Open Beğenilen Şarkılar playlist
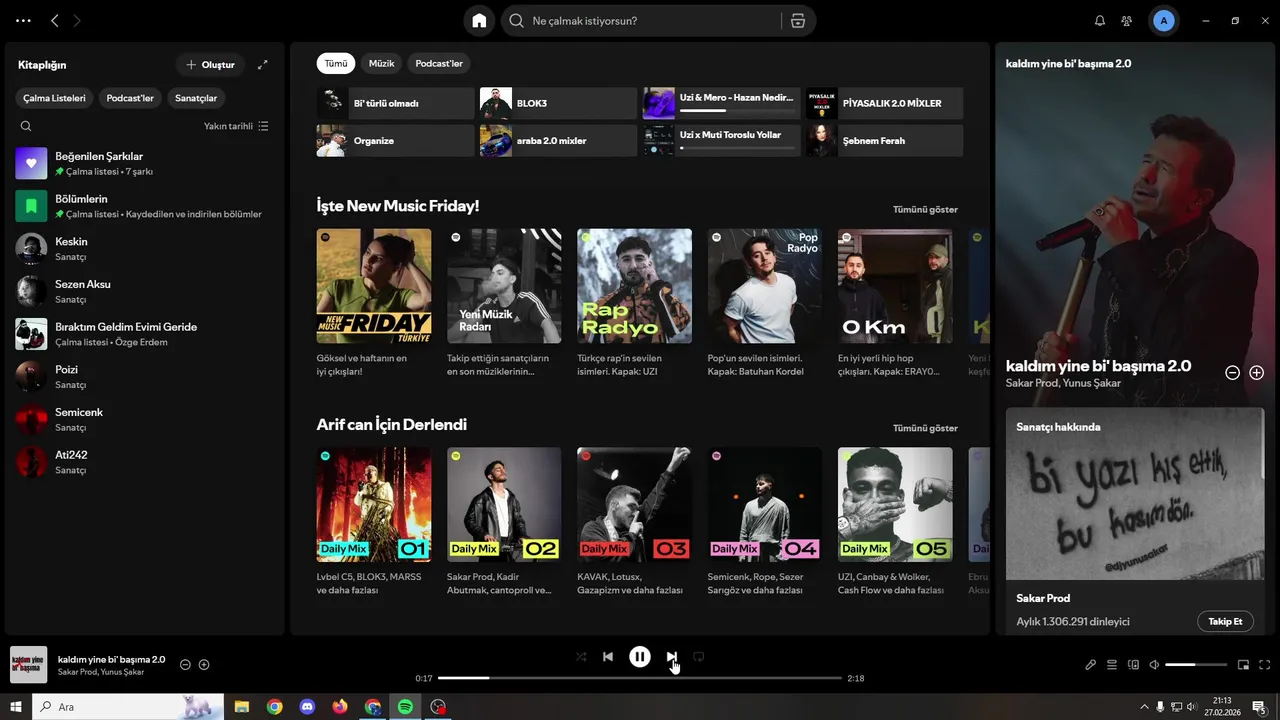The image size is (1280, 720). tap(145, 163)
